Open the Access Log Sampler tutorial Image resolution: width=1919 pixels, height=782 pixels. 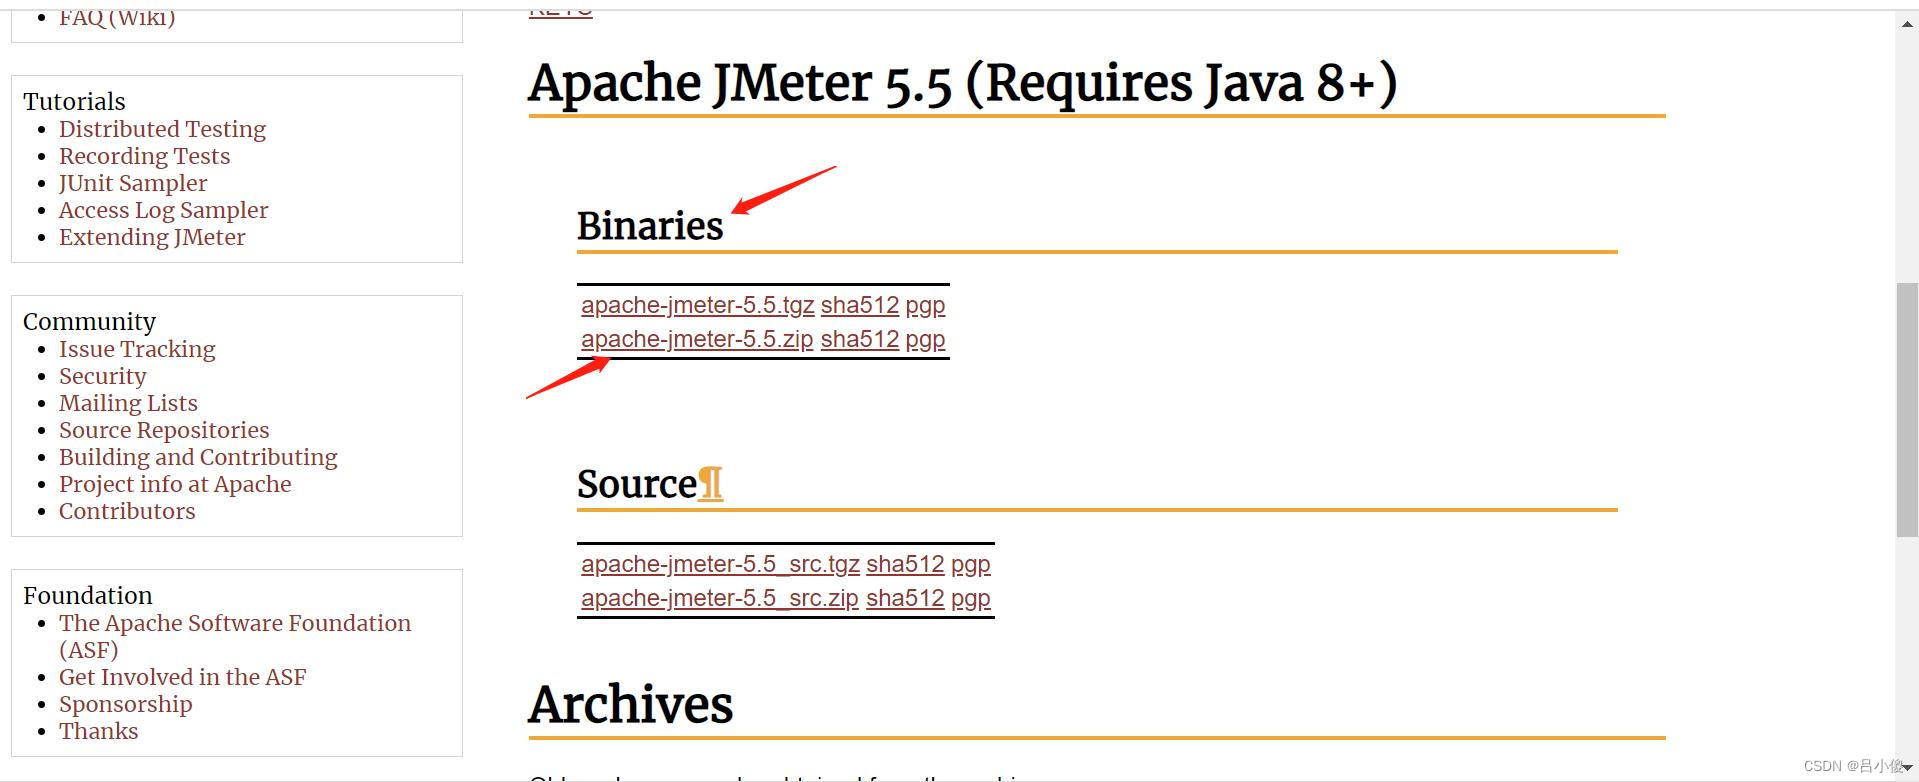pyautogui.click(x=163, y=210)
